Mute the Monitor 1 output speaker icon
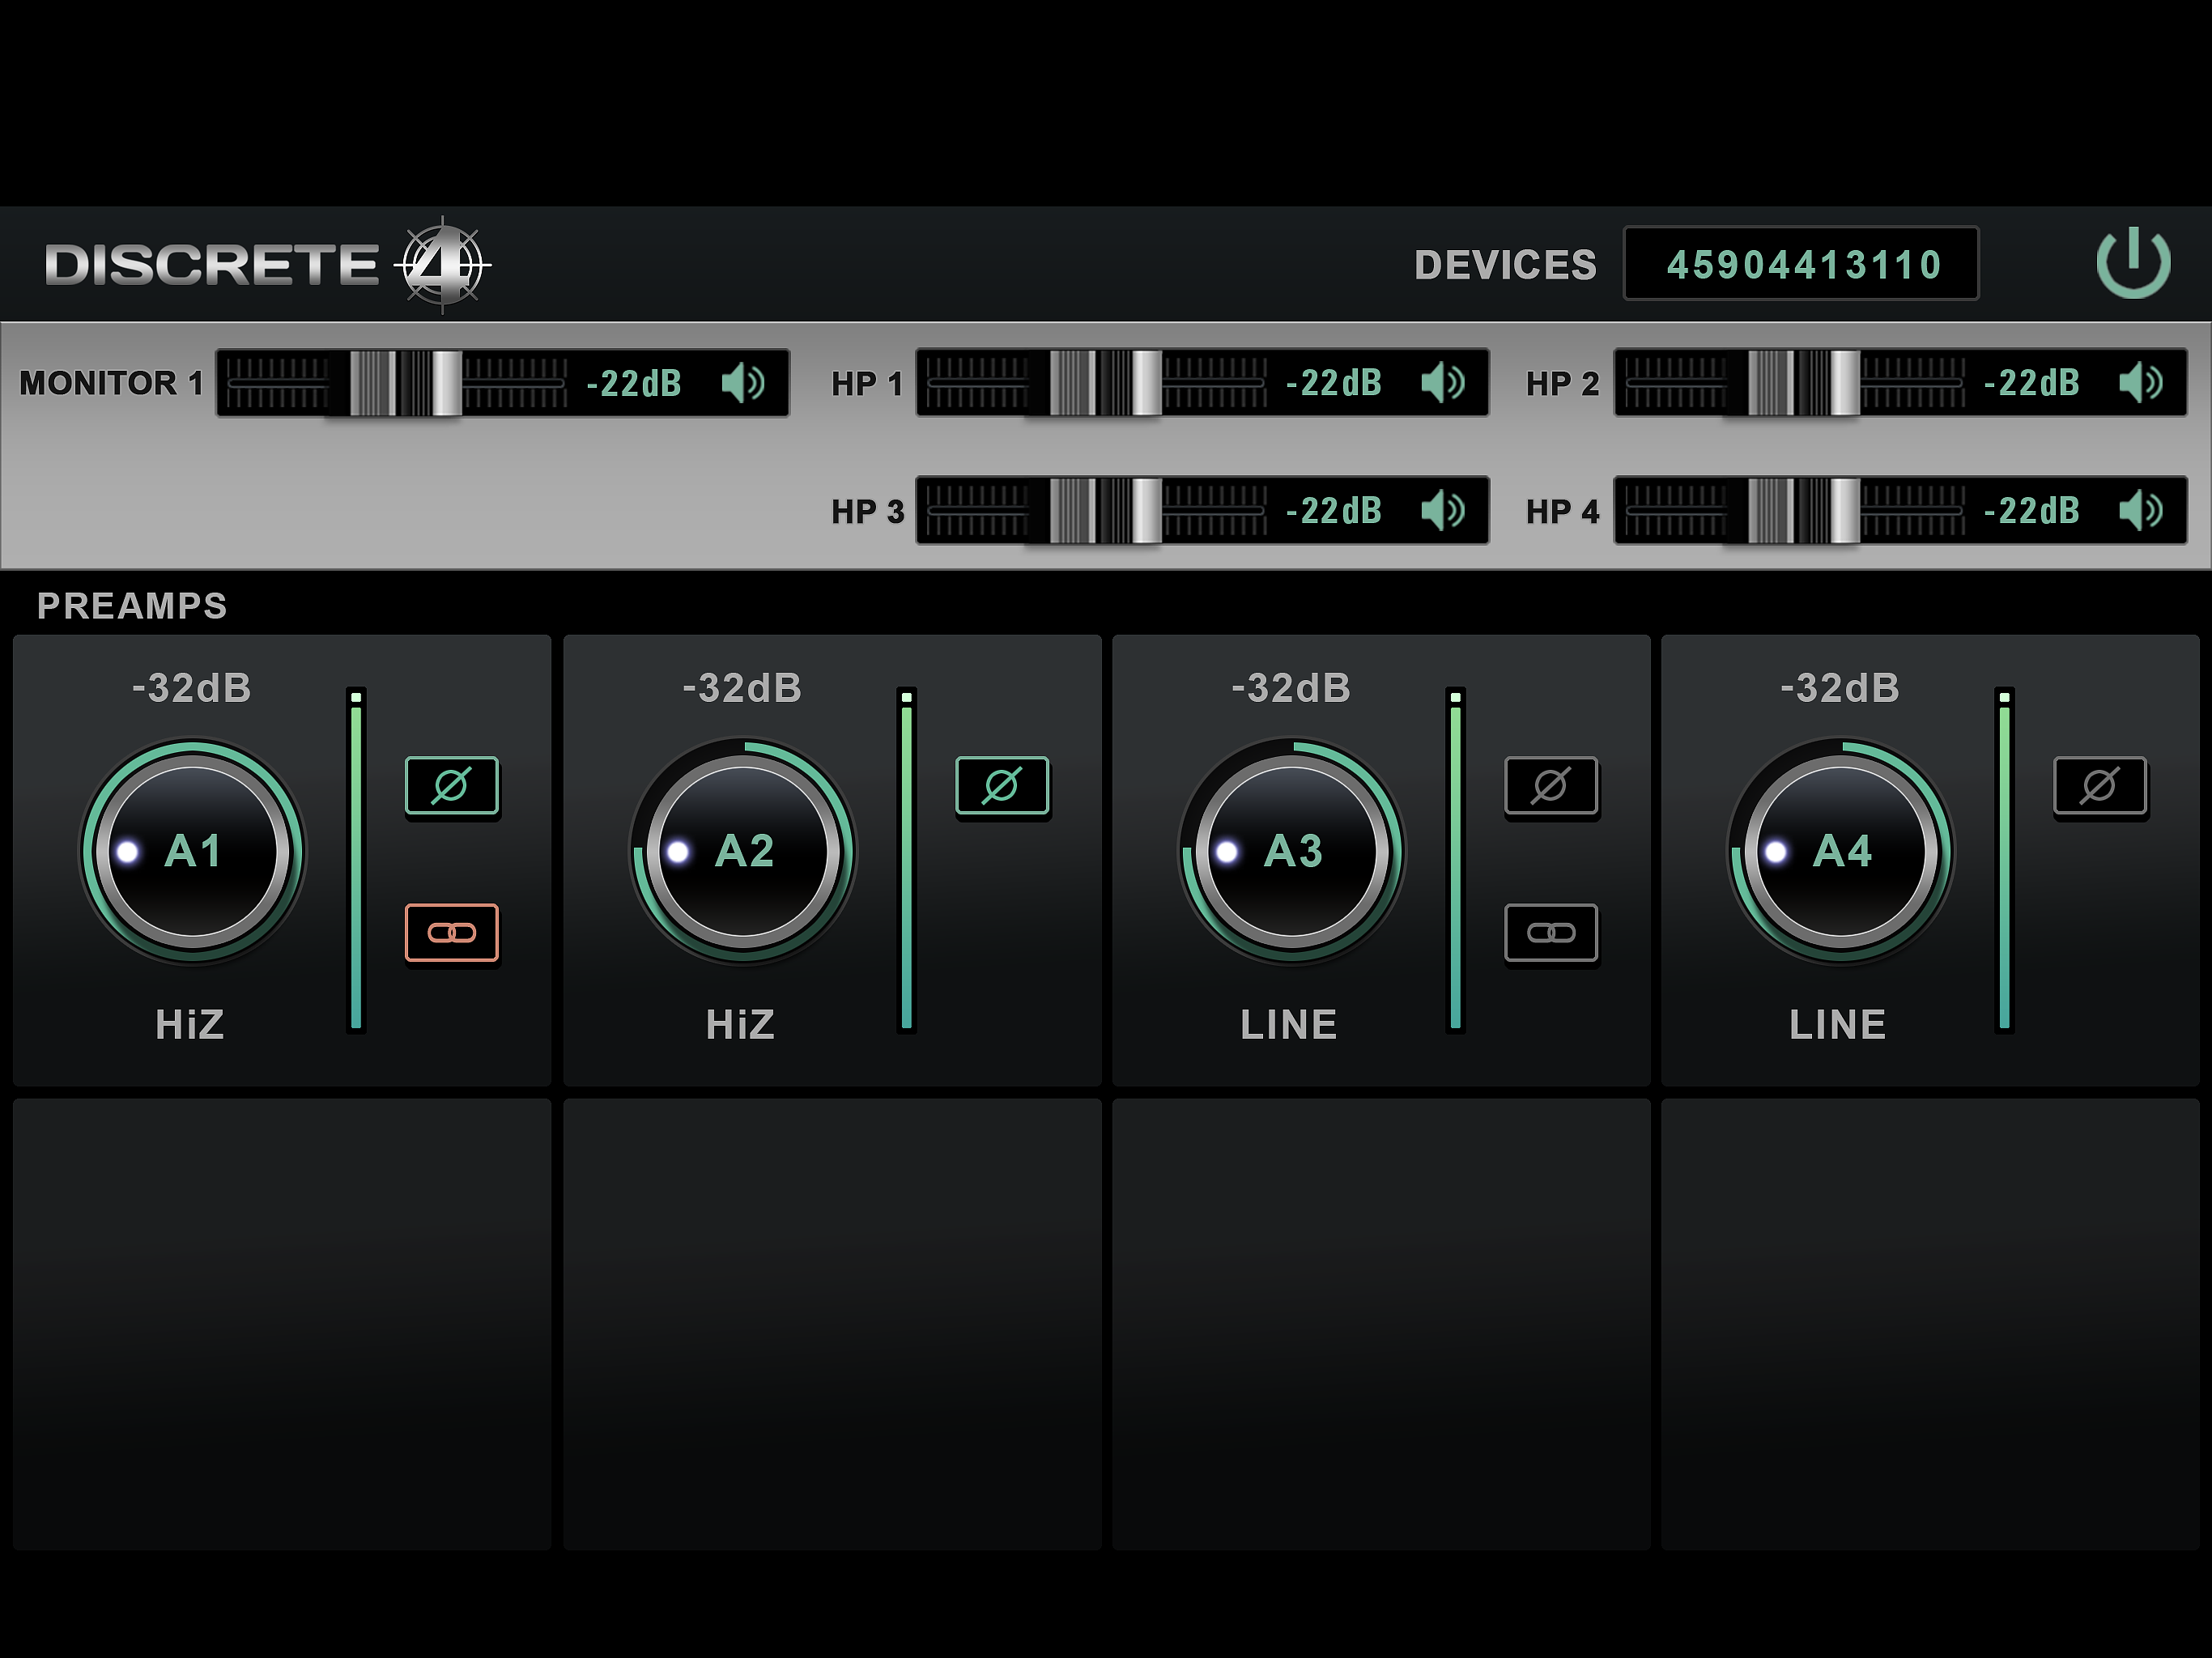This screenshot has height=1658, width=2212. (x=743, y=383)
